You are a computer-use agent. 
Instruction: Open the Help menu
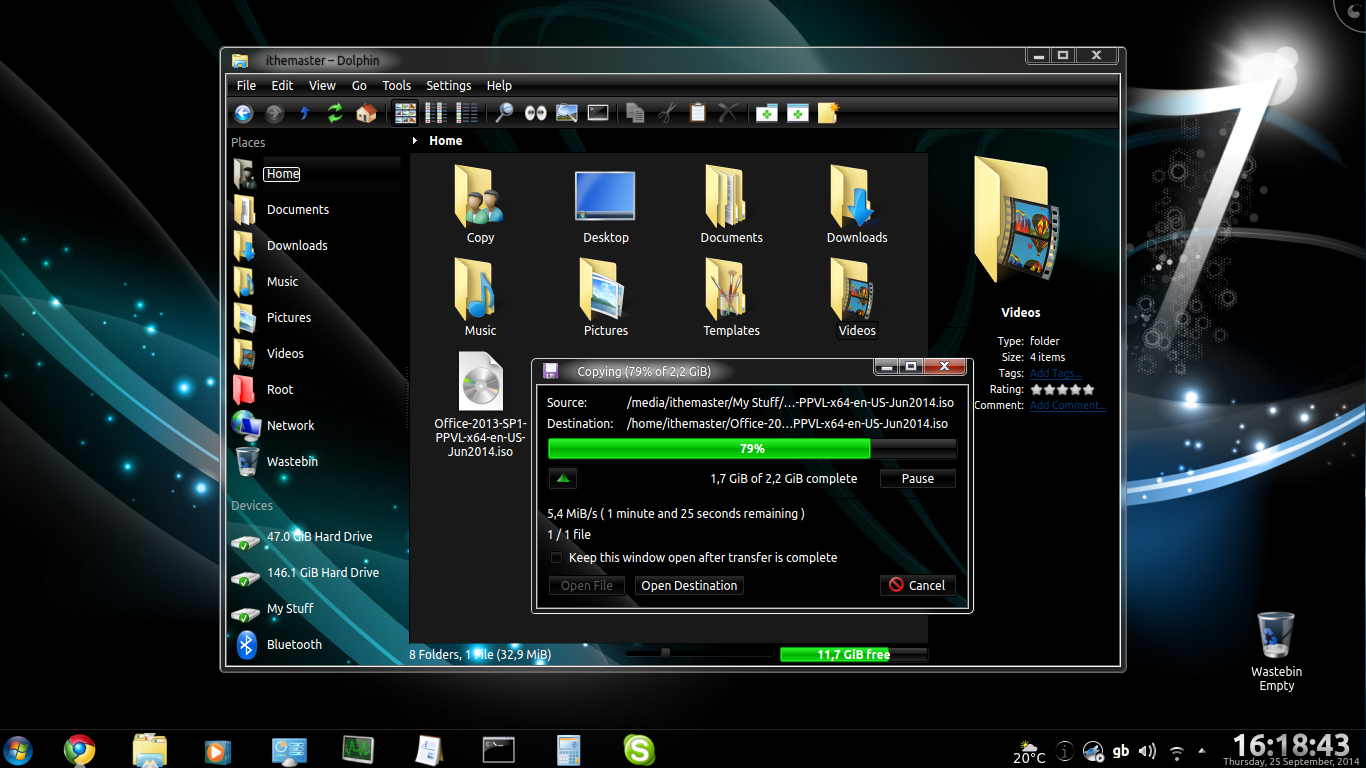[499, 85]
